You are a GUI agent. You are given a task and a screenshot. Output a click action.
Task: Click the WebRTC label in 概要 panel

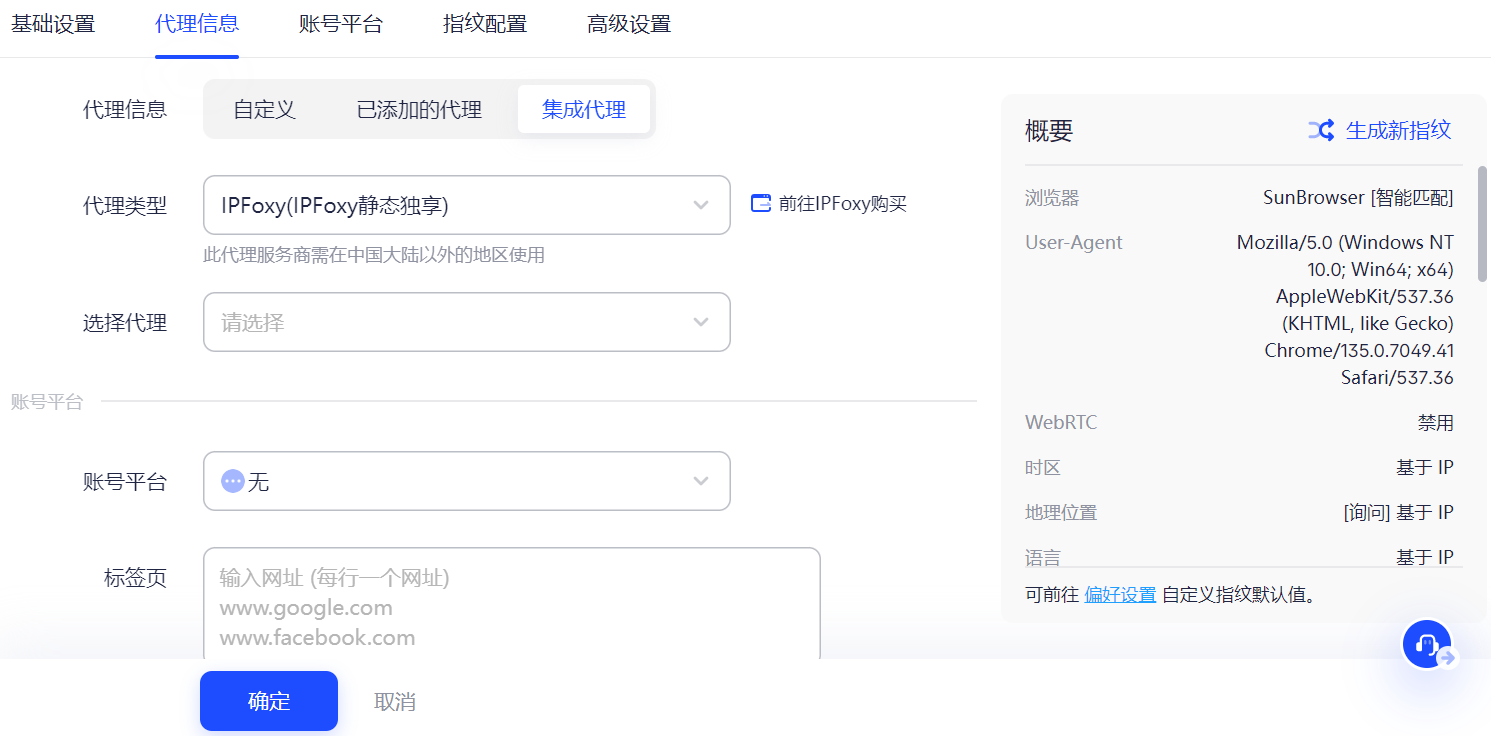click(x=1061, y=423)
